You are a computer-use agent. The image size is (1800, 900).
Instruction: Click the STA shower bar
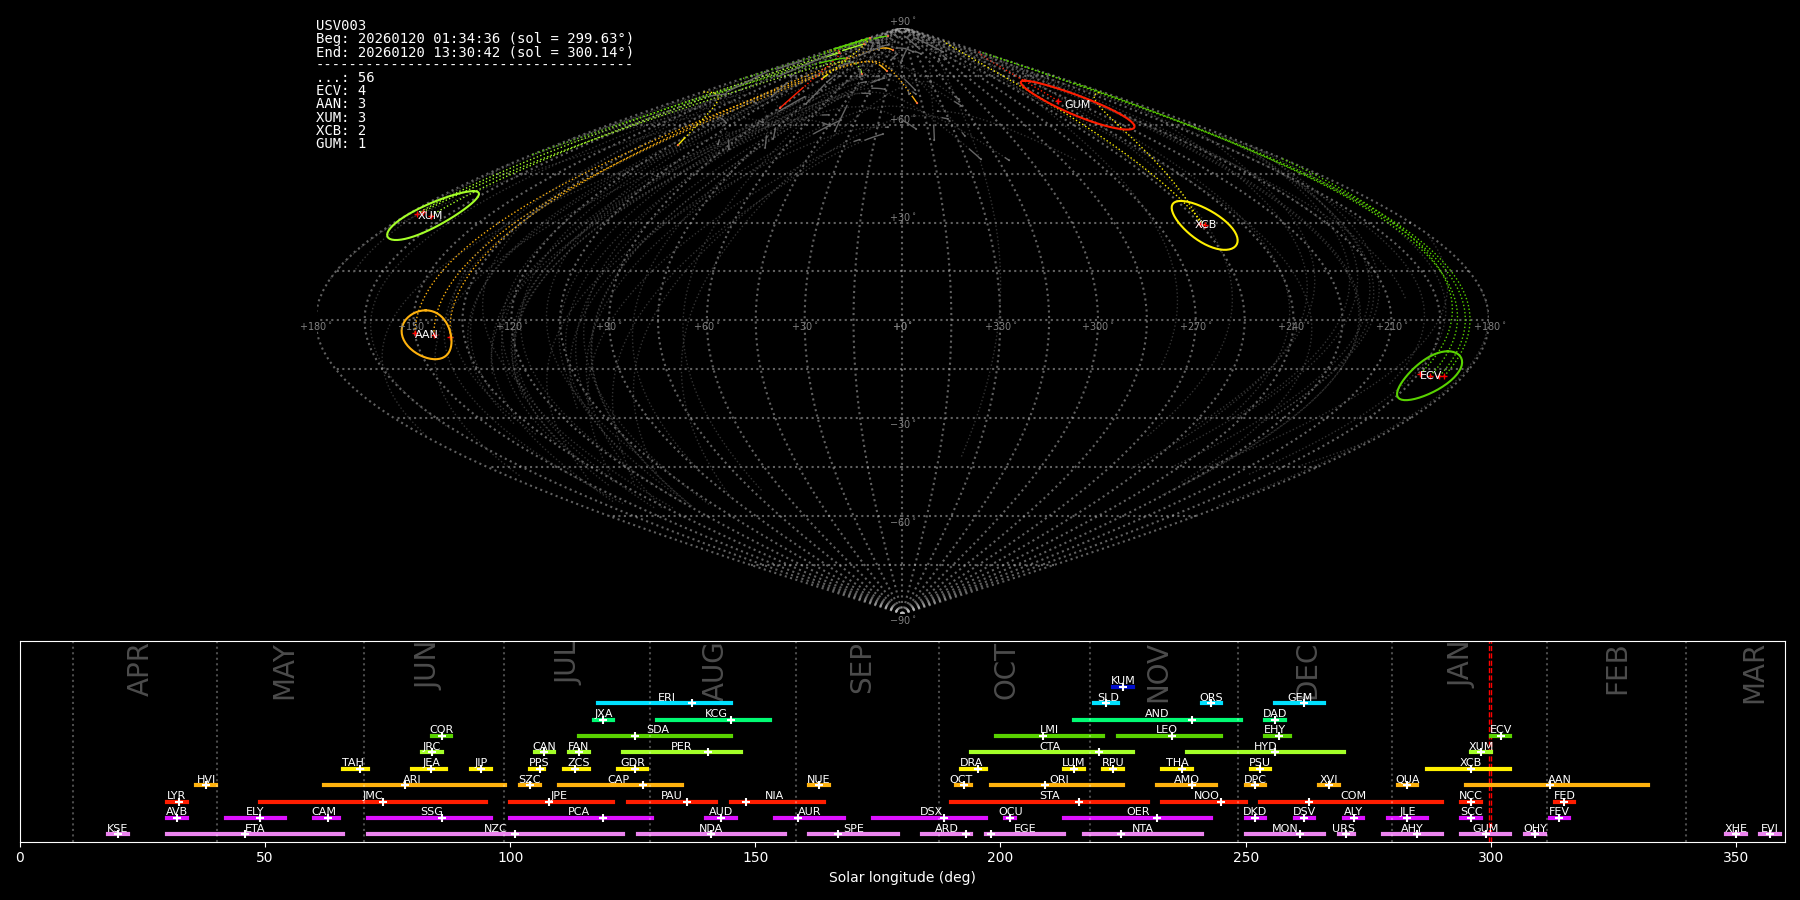(1048, 802)
